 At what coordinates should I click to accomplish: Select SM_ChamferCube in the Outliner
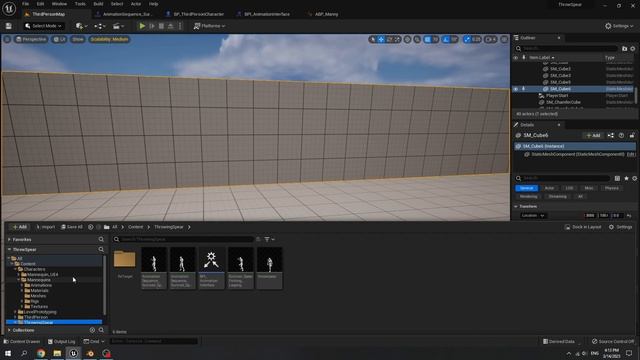coord(563,102)
